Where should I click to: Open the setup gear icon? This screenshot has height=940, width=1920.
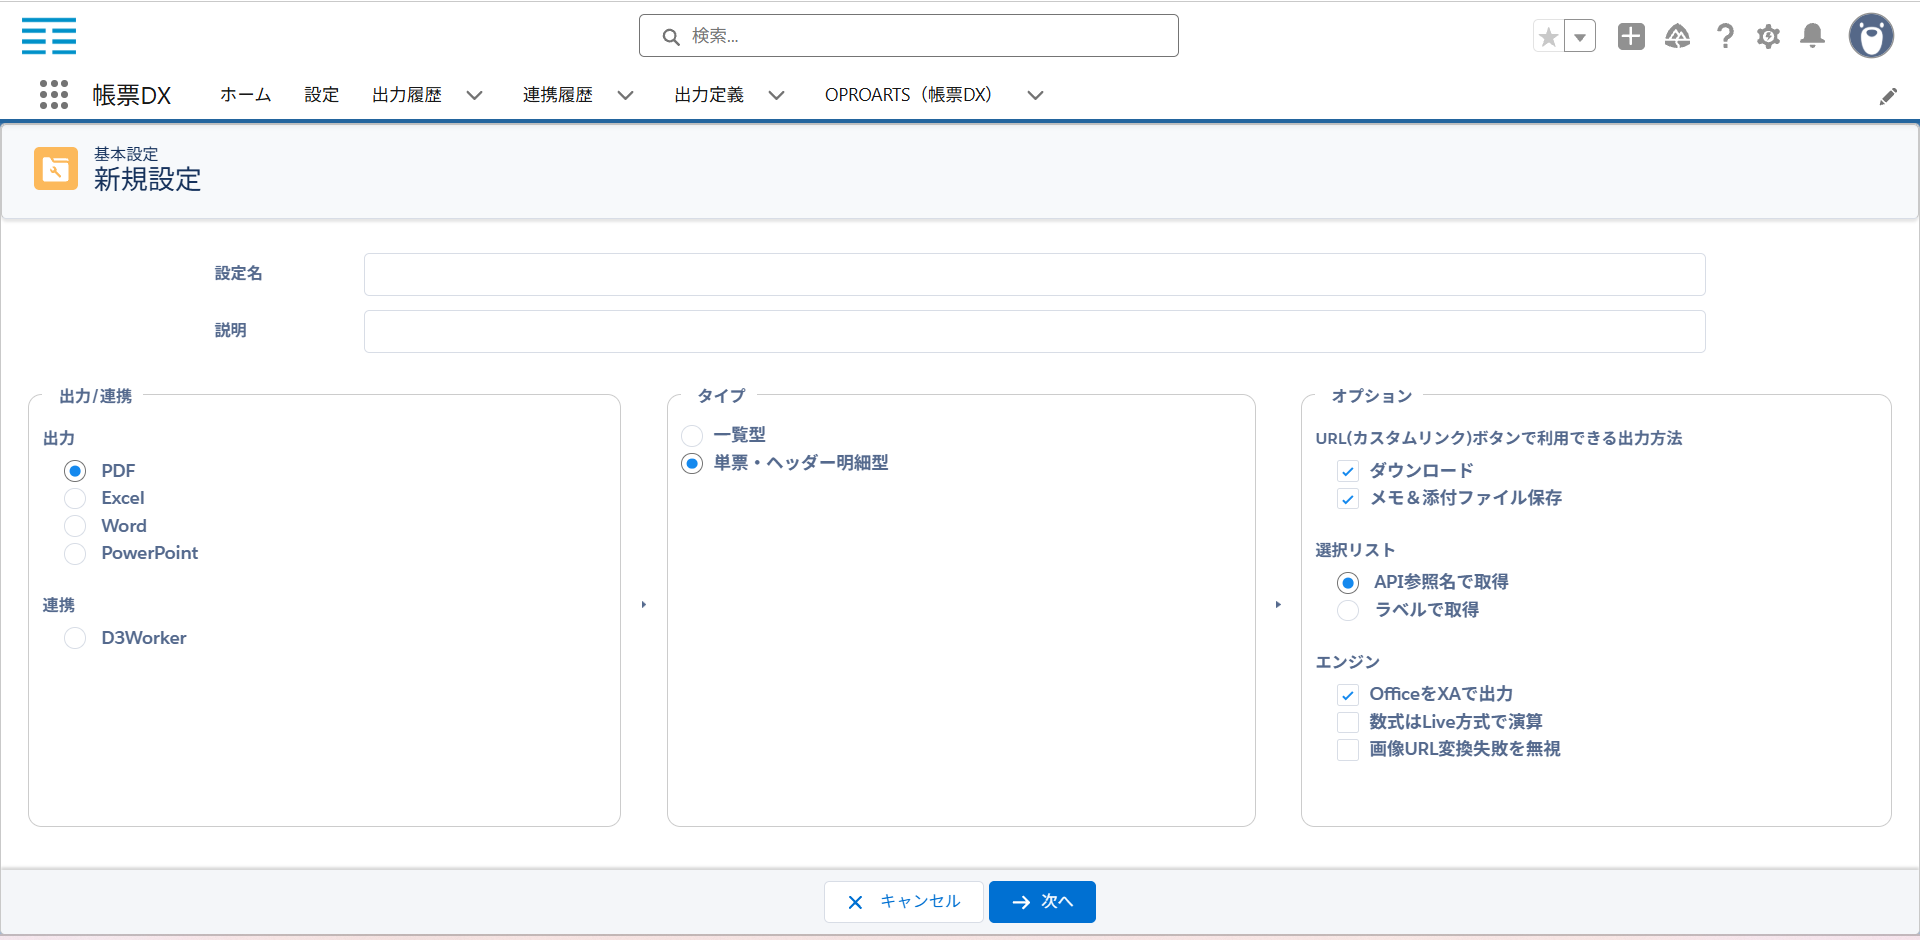[1768, 37]
